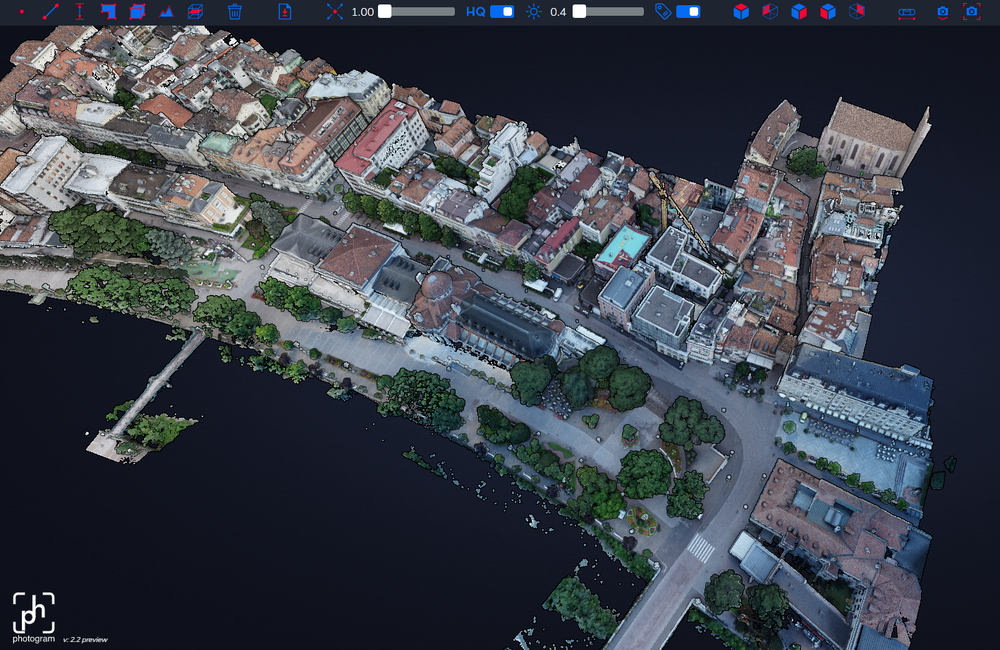The height and width of the screenshot is (650, 1000).
Task: Switch to left-side view cube
Action: 828,11
